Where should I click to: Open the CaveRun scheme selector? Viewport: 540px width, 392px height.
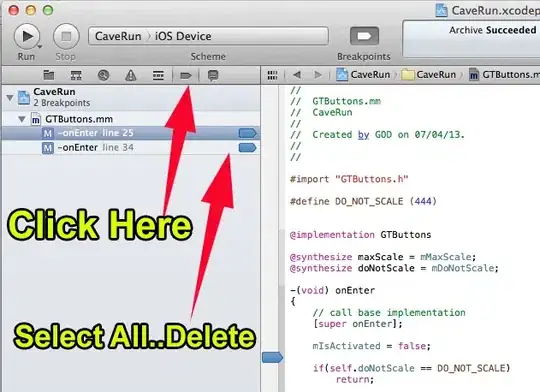(118, 36)
